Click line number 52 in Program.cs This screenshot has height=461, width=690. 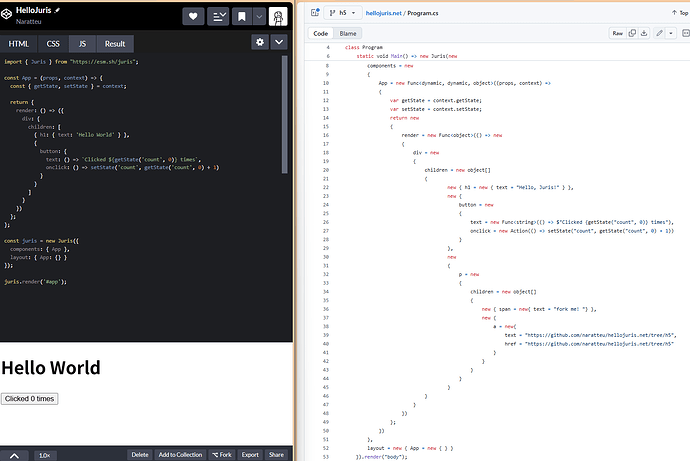(326, 448)
